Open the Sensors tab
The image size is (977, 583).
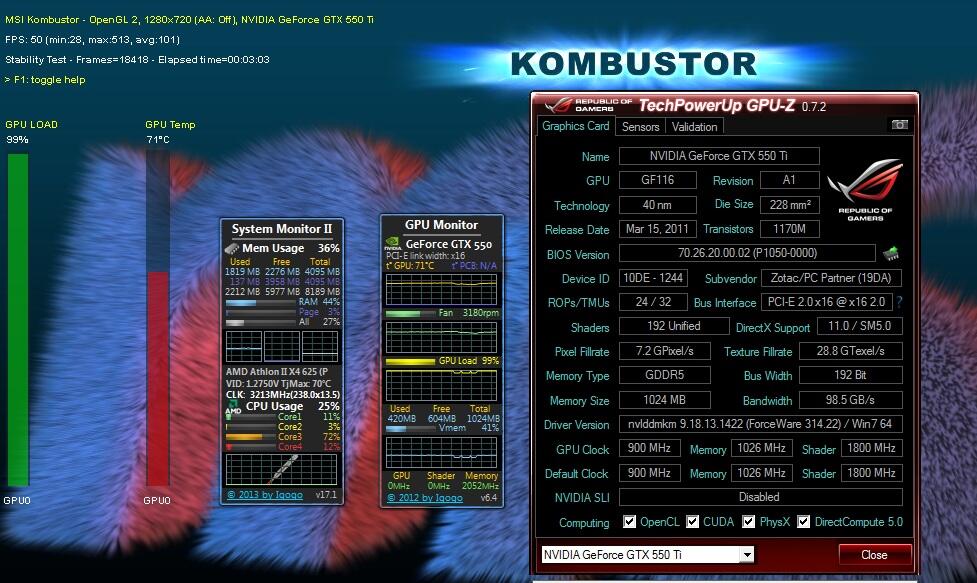tap(641, 126)
